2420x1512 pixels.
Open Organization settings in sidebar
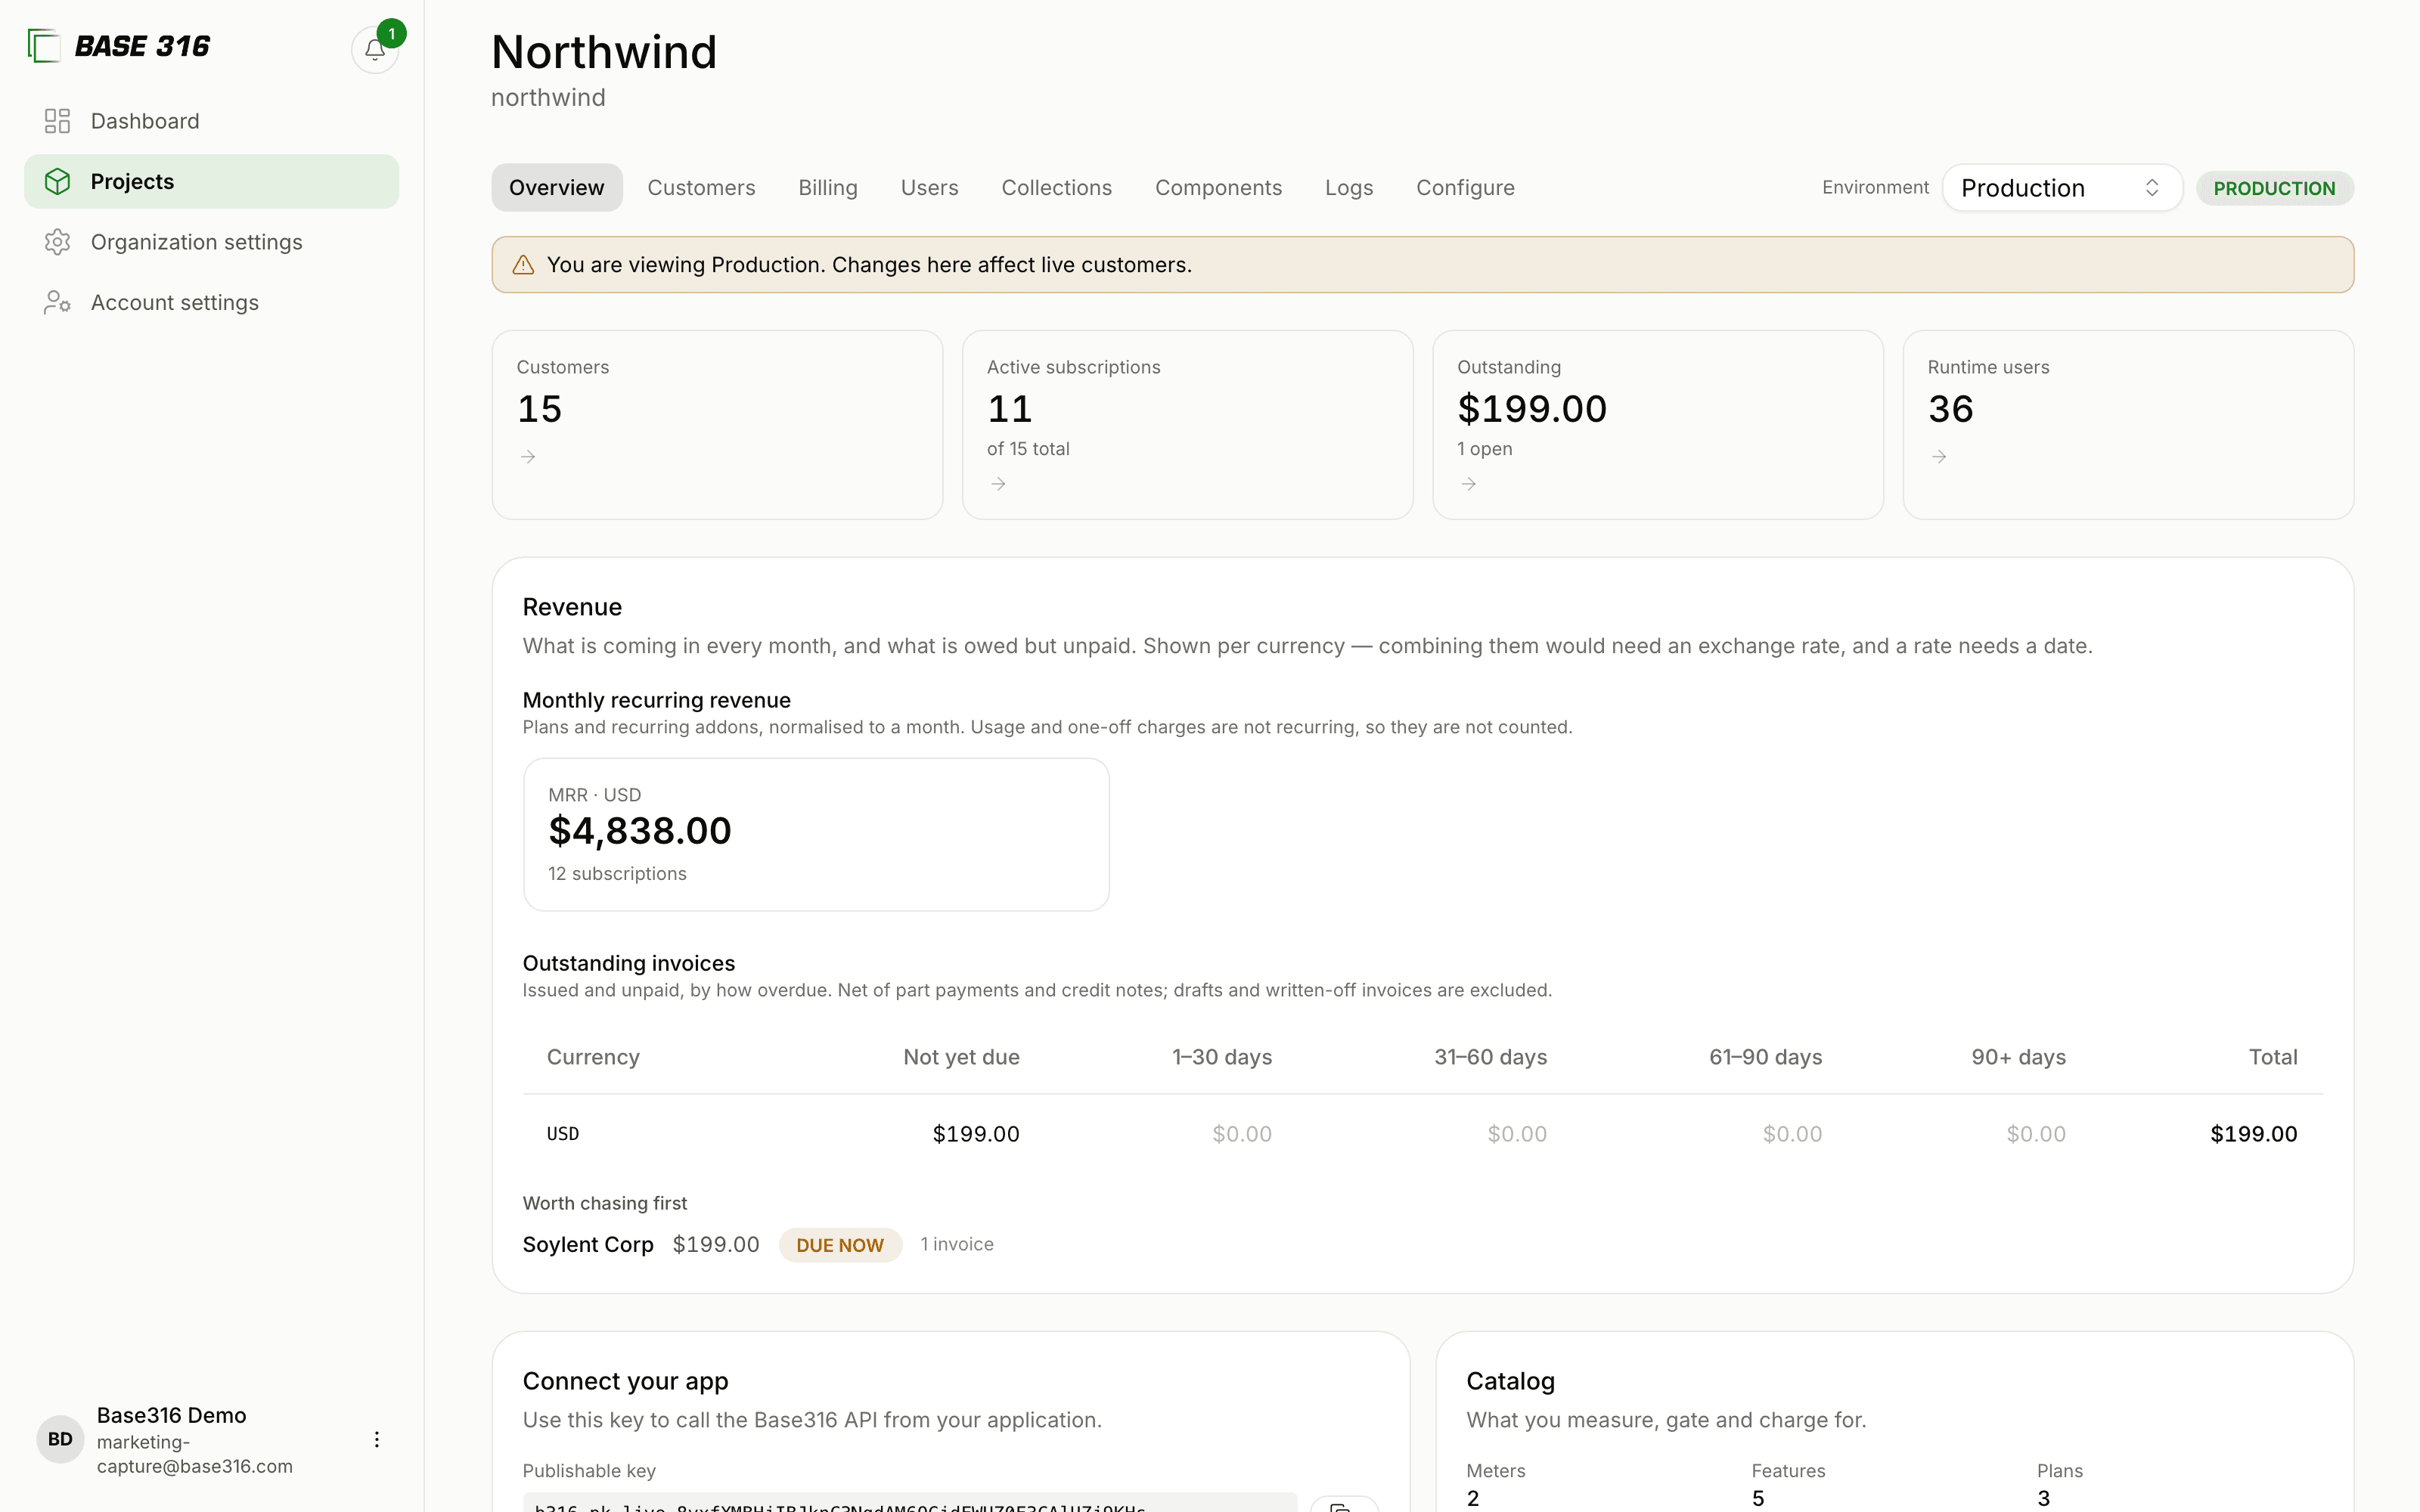(x=211, y=242)
